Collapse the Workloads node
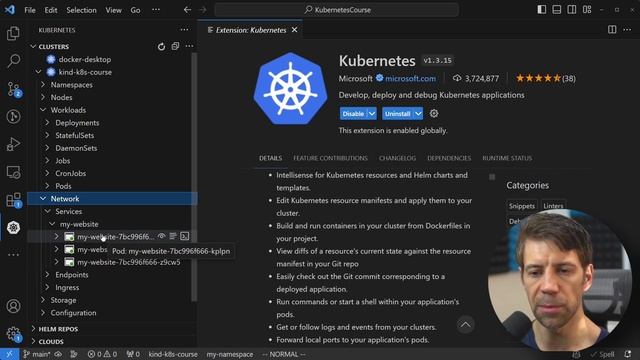This screenshot has width=640, height=360. coord(43,110)
